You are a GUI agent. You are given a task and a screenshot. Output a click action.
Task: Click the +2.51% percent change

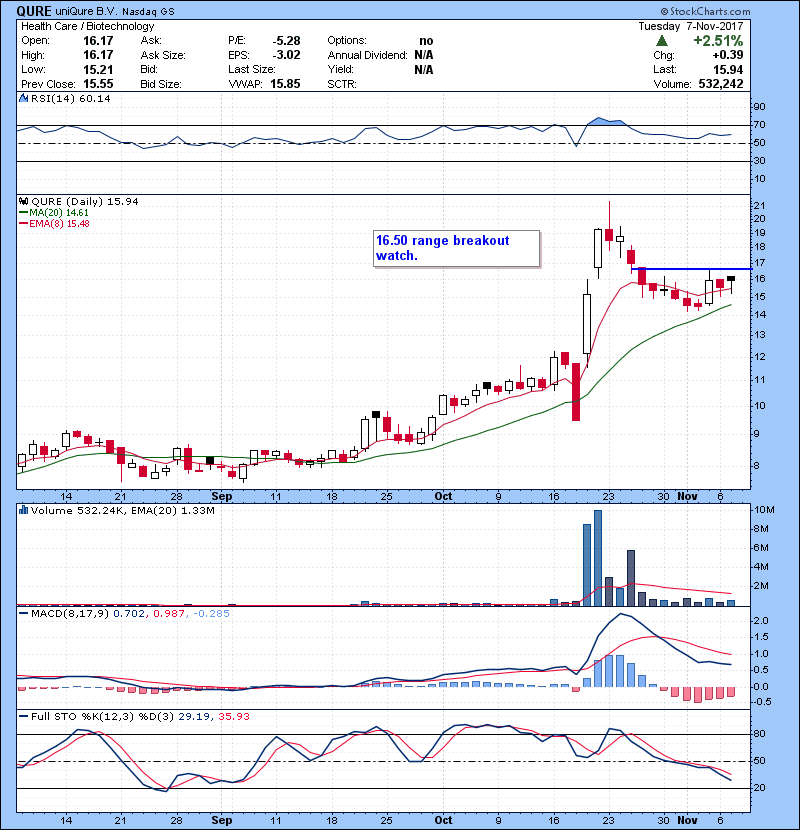tap(718, 41)
